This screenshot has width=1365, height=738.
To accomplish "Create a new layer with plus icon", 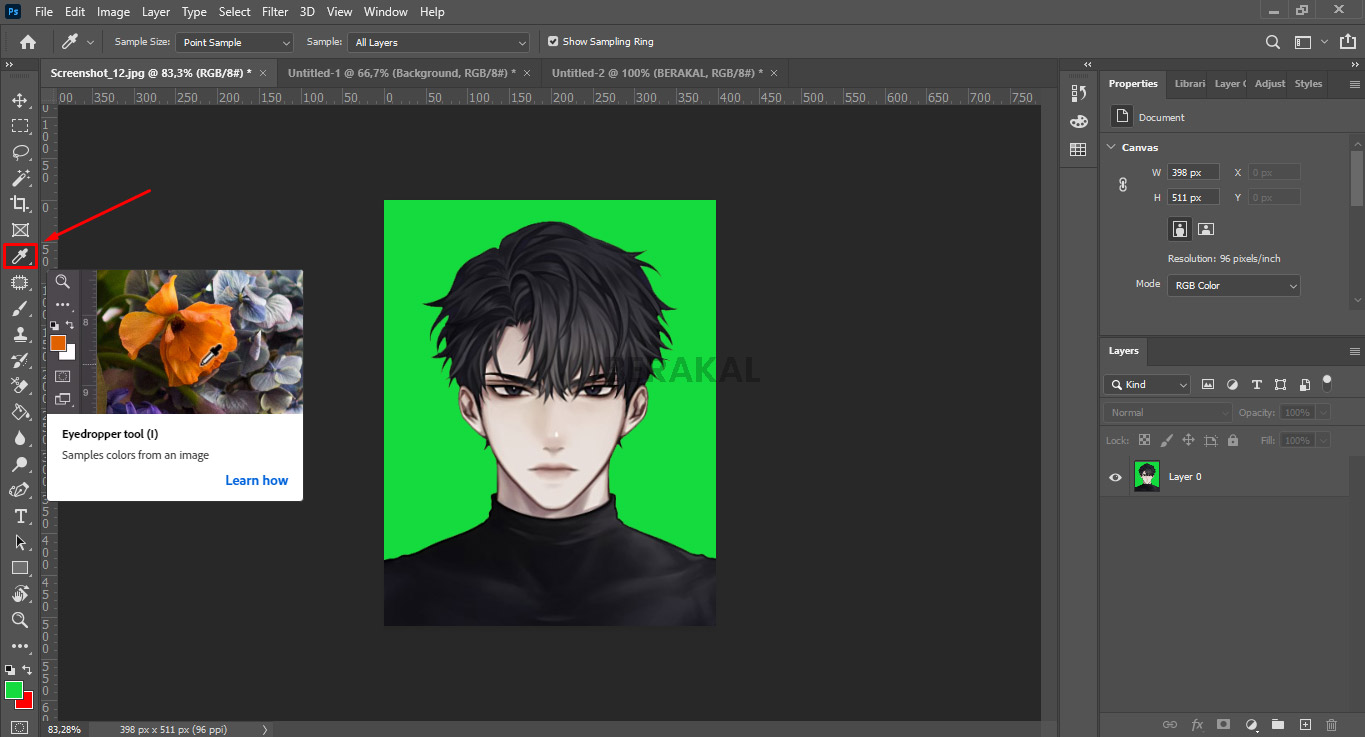I will [x=1304, y=724].
